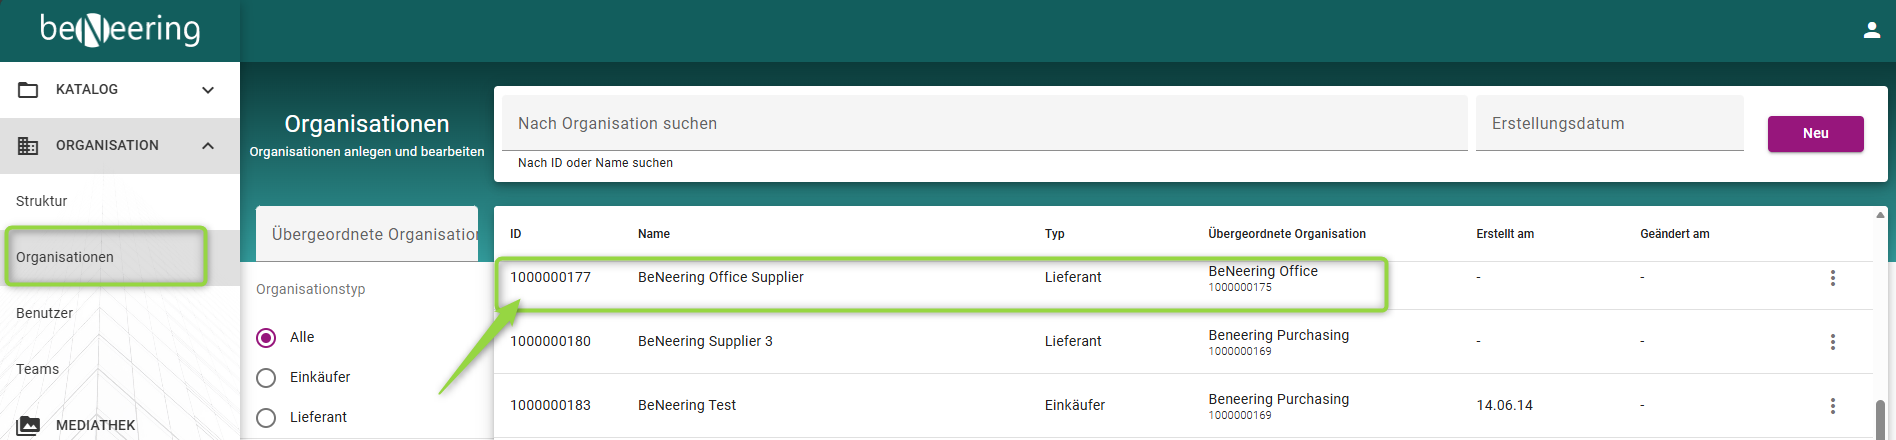Go to the Benutzer menu item
Screen dimensions: 1896x440
[45, 313]
